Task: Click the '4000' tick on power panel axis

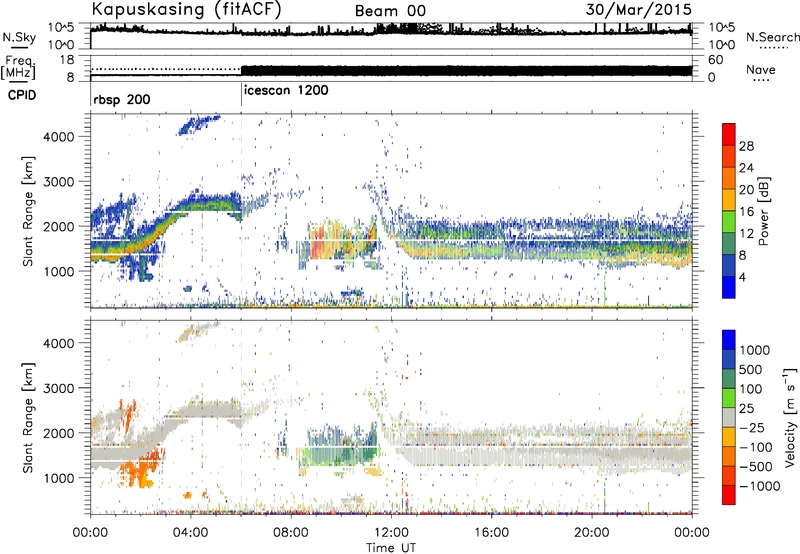Action: coord(59,137)
